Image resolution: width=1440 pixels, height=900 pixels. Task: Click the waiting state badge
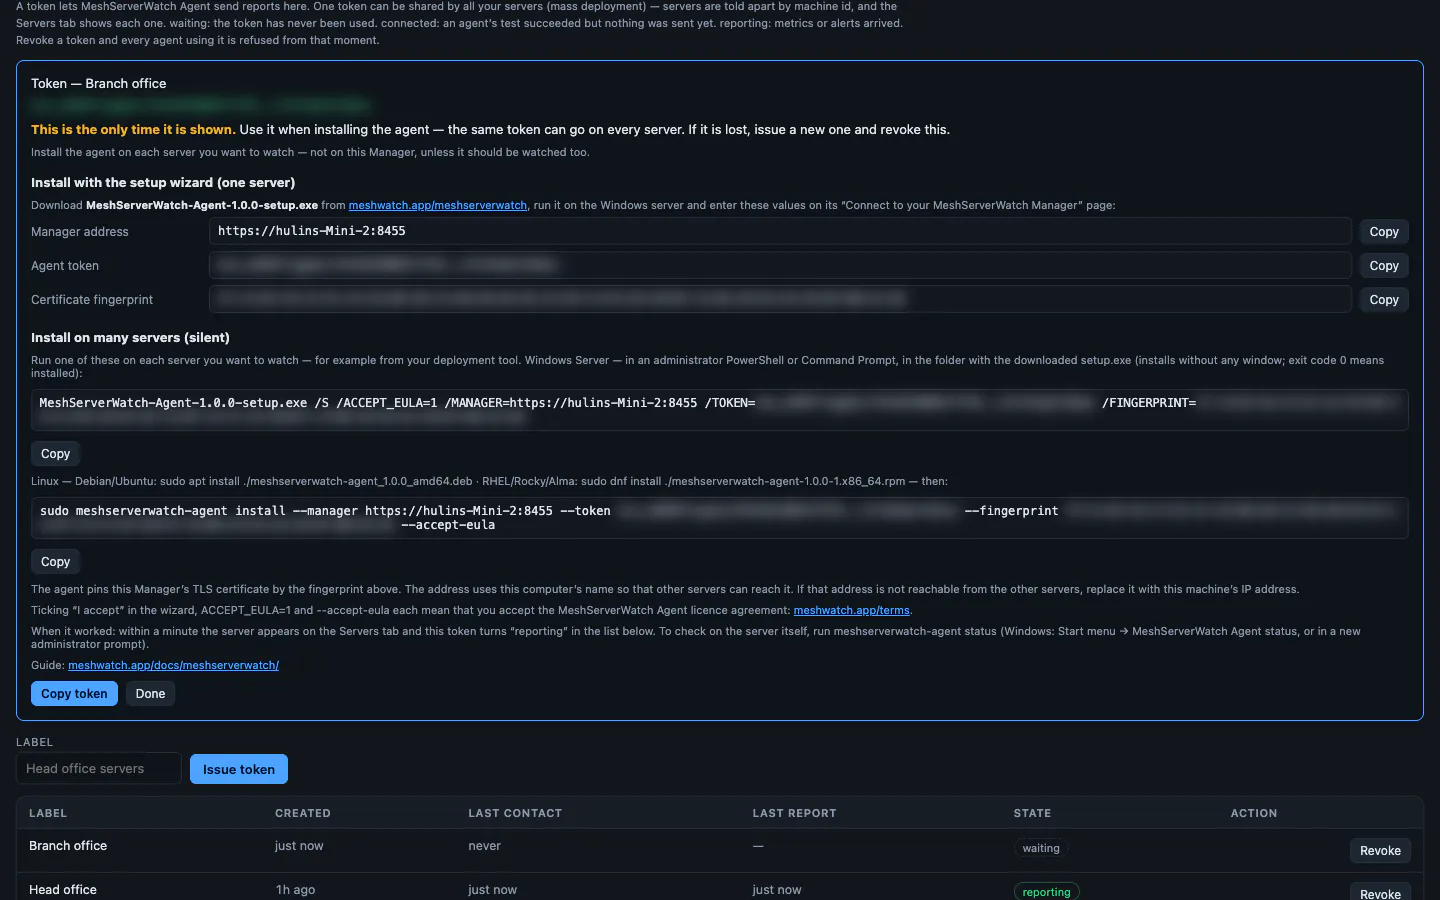(1041, 848)
